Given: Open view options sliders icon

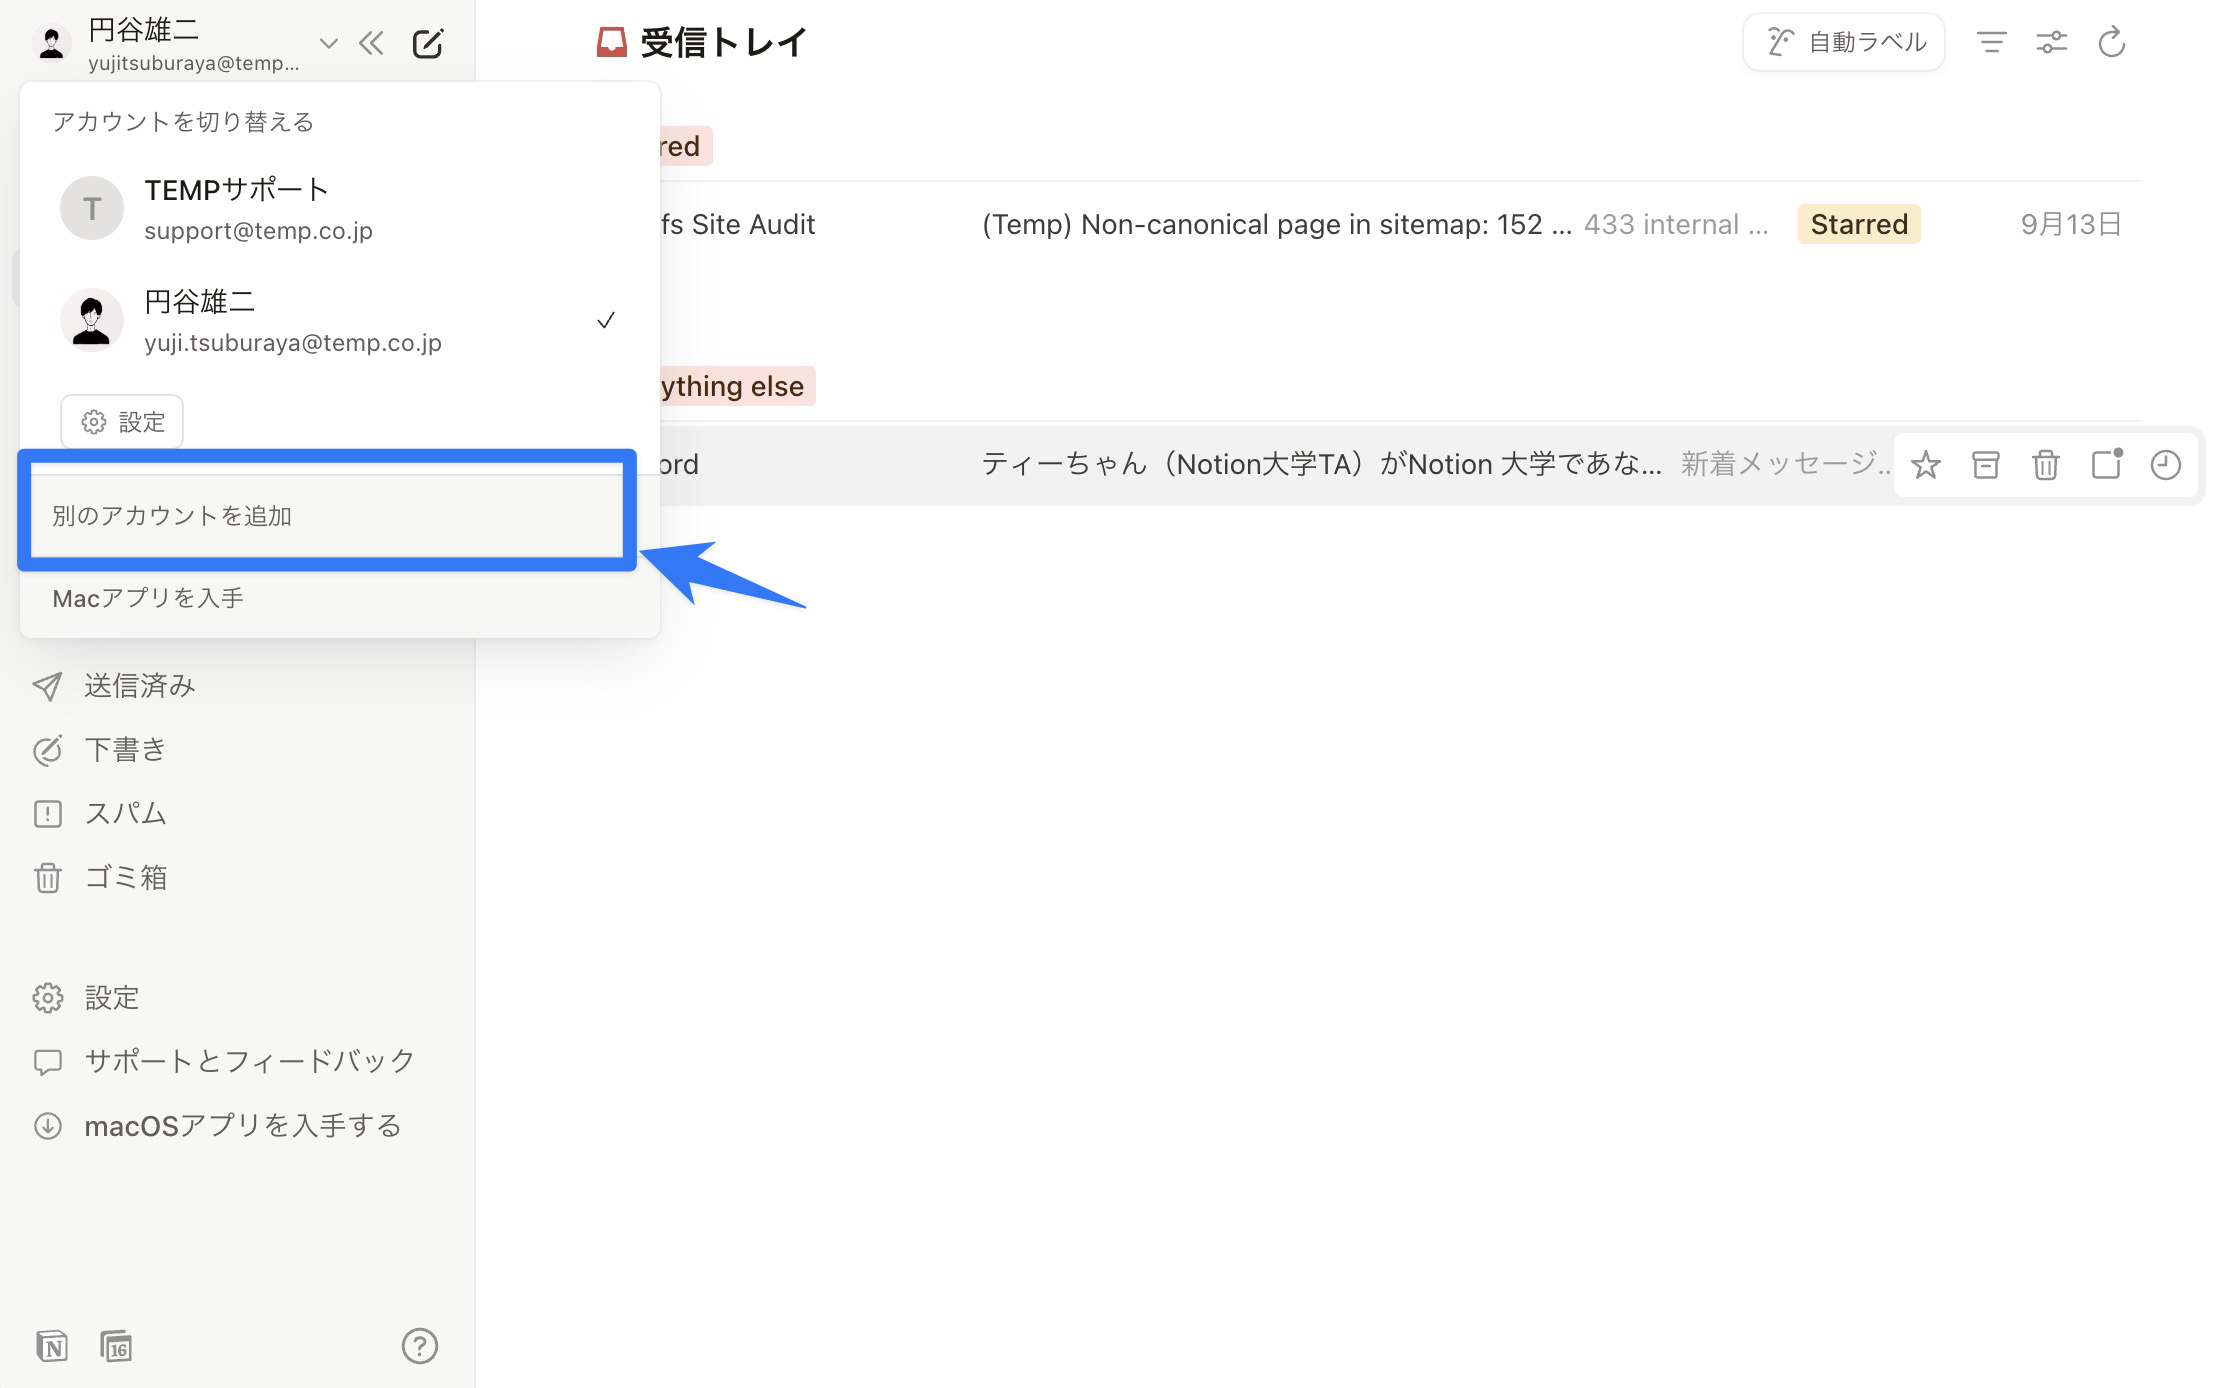Looking at the screenshot, I should (2052, 42).
